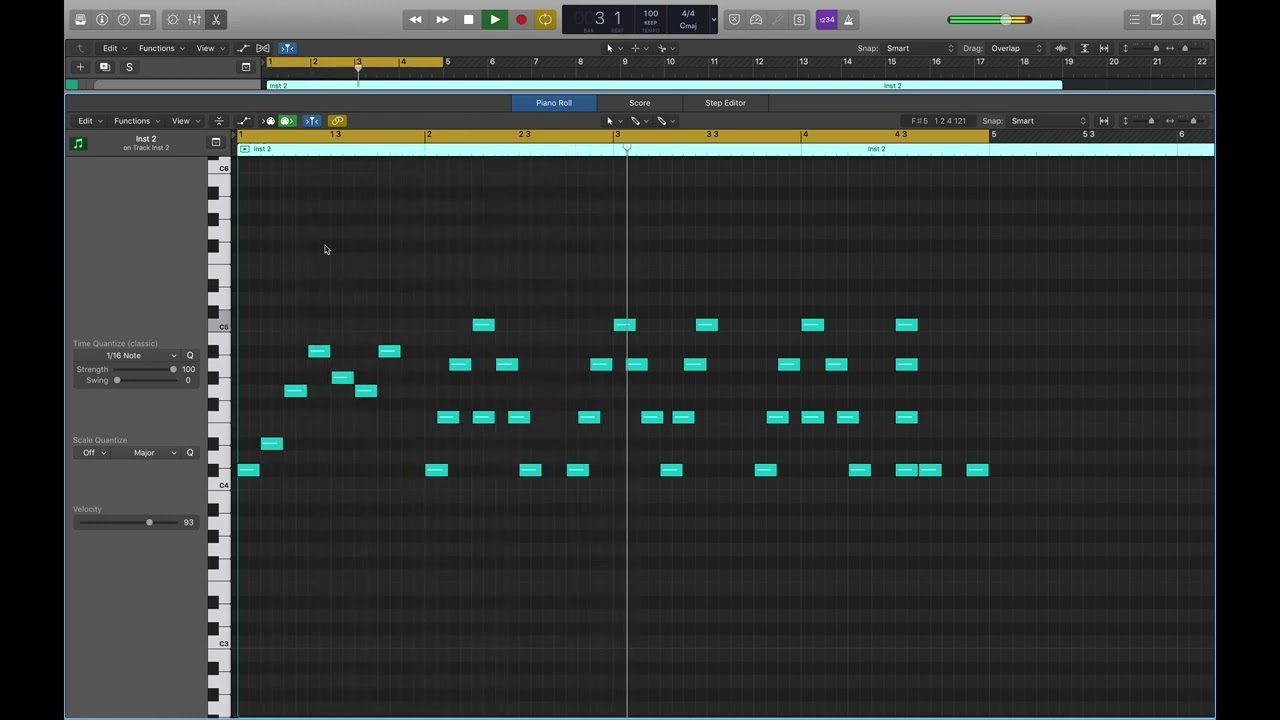Open Piano Roll View menu
1280x720 pixels.
tap(185, 121)
